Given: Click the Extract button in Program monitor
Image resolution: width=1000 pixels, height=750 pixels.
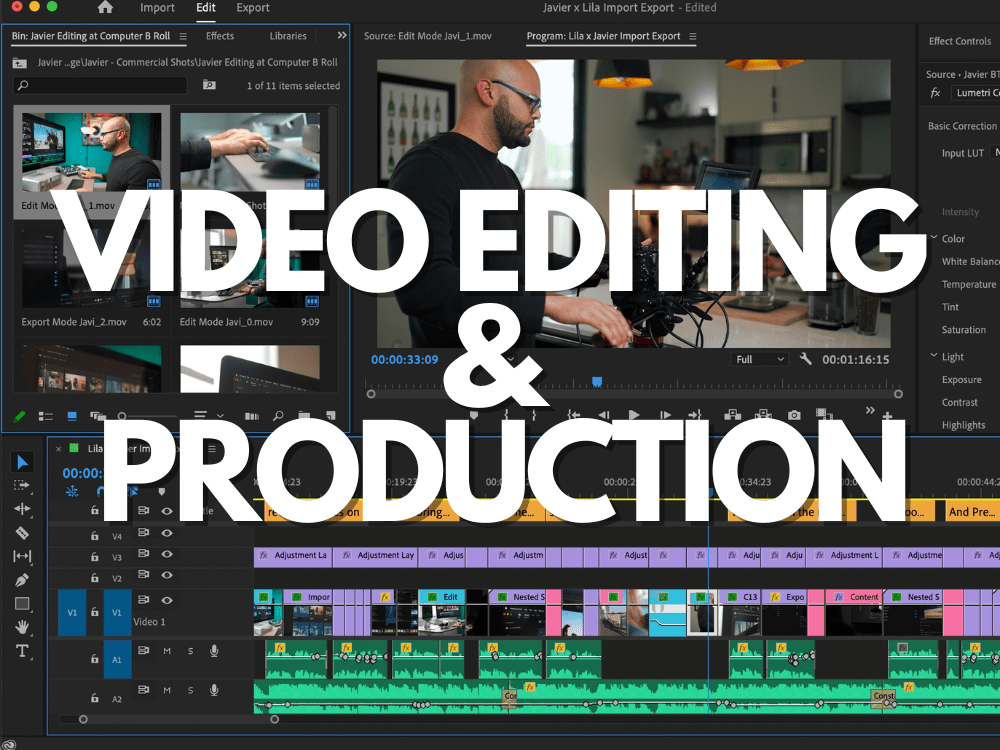Looking at the screenshot, I should [x=763, y=415].
